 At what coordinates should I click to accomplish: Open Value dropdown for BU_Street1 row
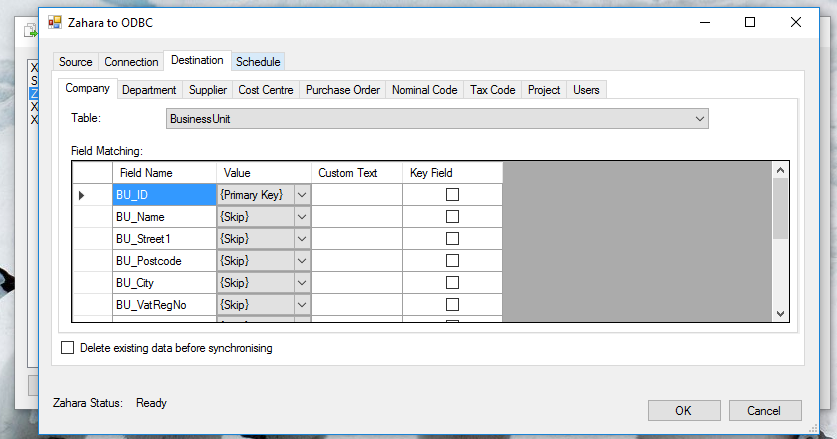click(302, 239)
